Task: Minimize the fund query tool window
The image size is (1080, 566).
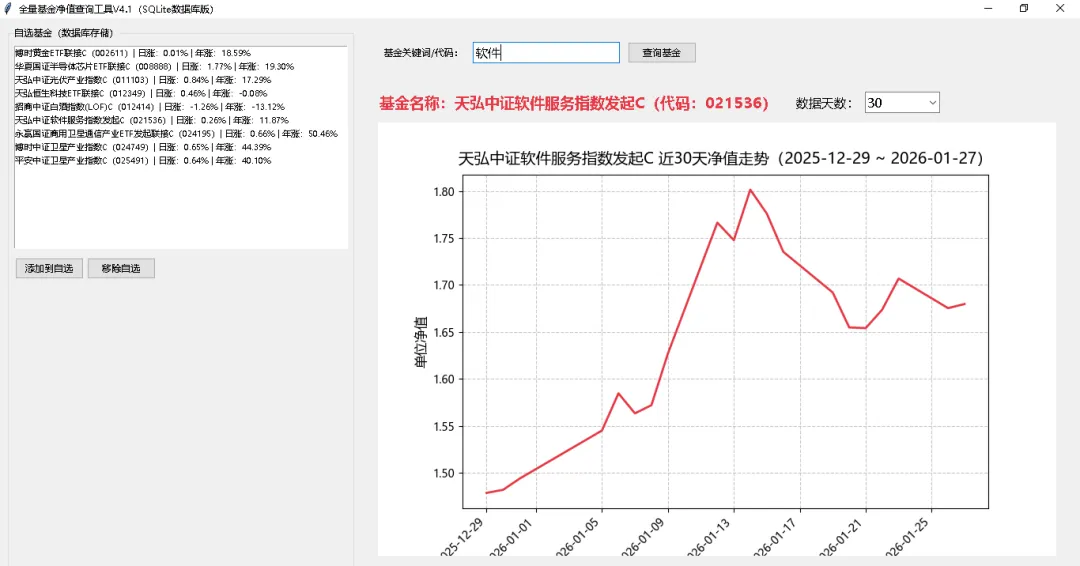Action: [x=988, y=9]
